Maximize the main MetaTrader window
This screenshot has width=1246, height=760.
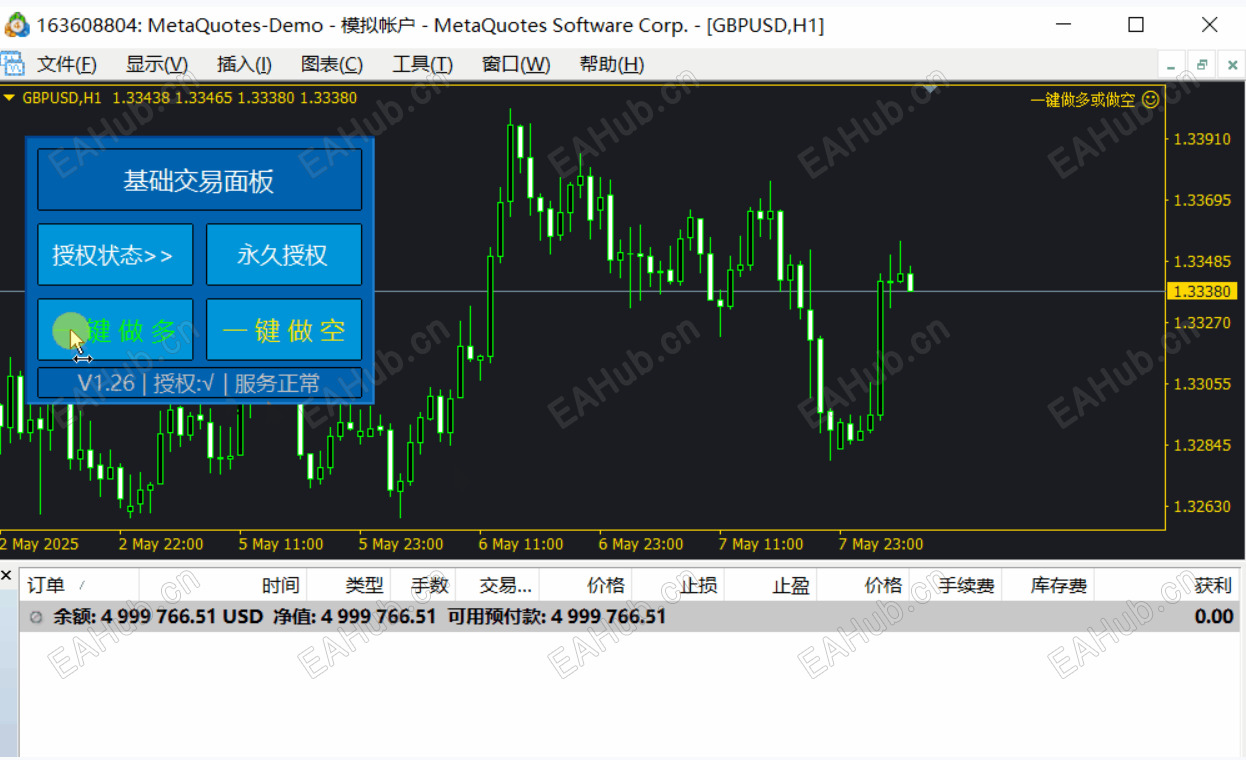1136,25
